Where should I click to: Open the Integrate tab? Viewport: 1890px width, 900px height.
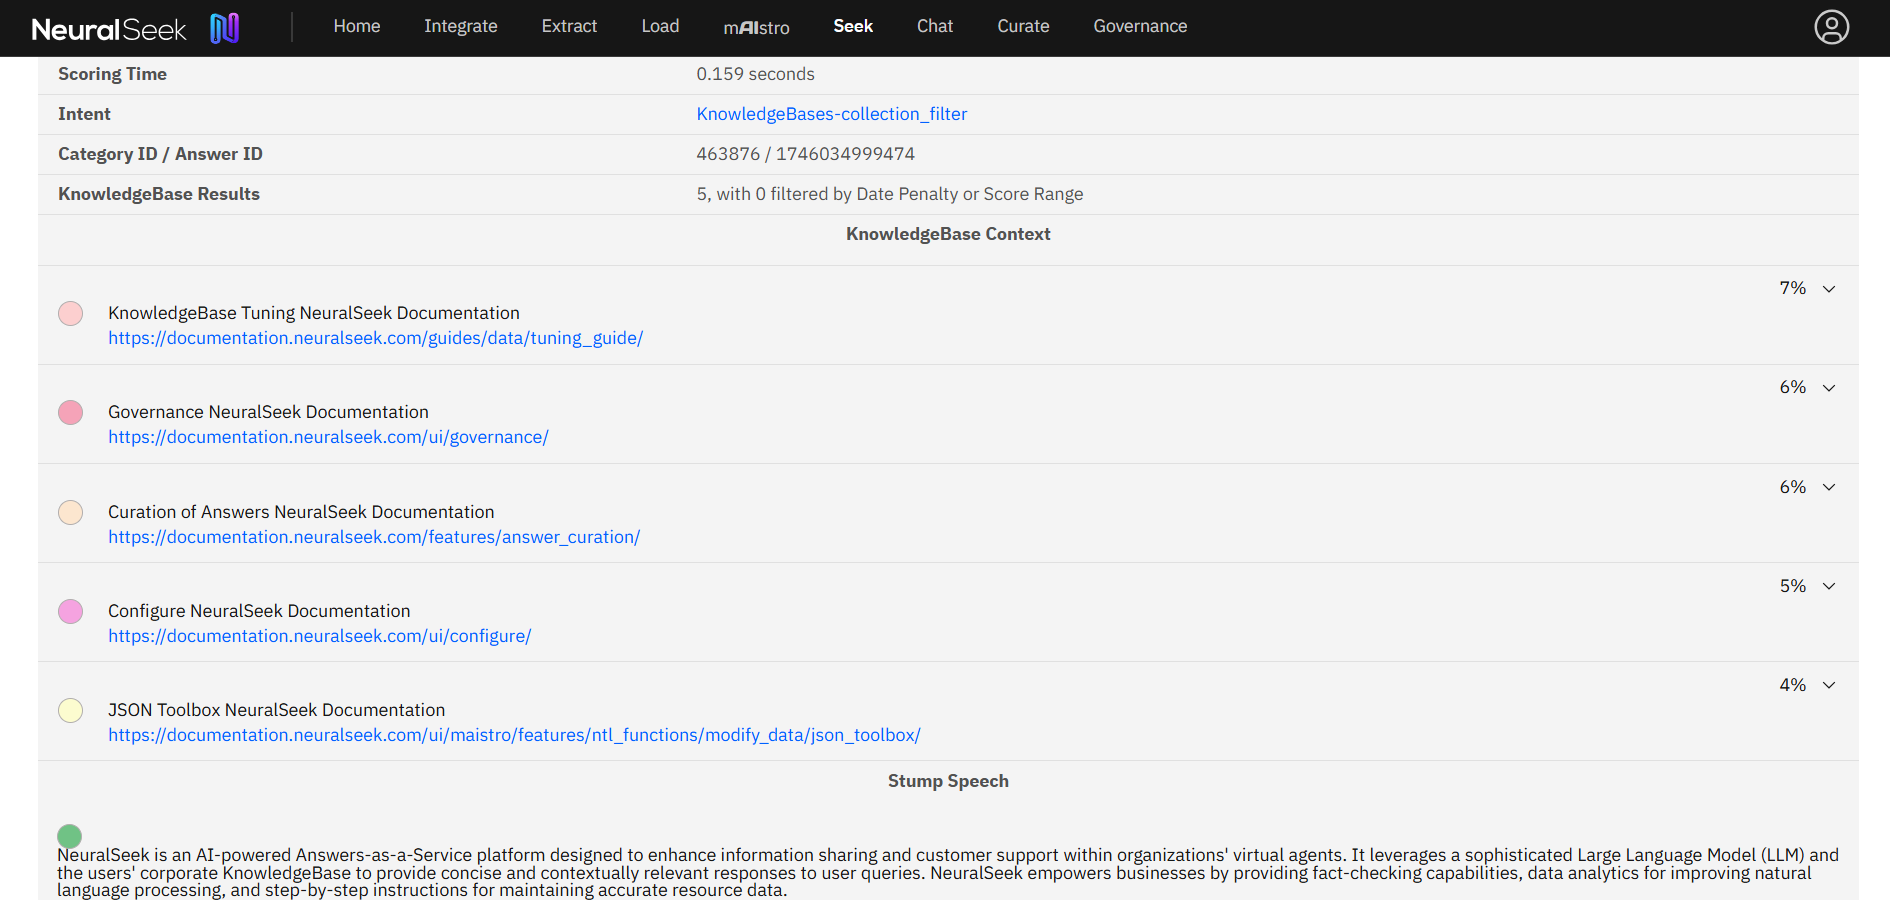(461, 26)
